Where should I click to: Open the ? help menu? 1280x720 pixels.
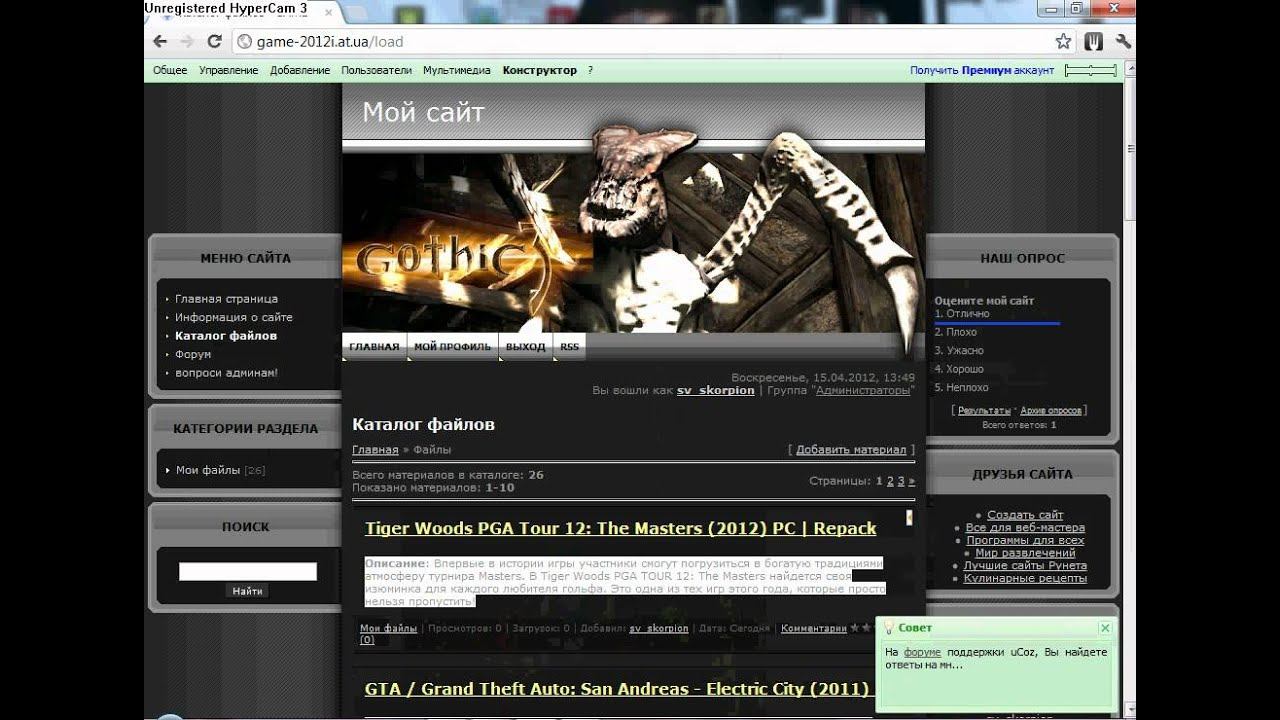tap(590, 71)
